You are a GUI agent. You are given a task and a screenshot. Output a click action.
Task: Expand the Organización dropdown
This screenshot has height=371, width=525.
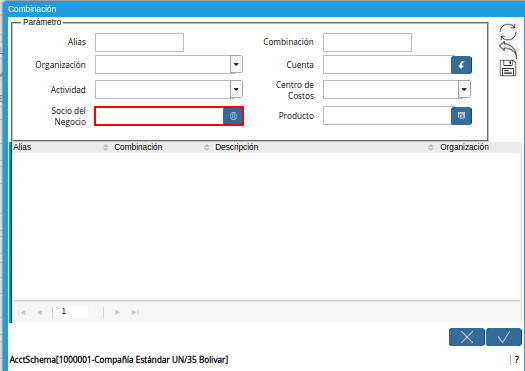pyautogui.click(x=236, y=64)
